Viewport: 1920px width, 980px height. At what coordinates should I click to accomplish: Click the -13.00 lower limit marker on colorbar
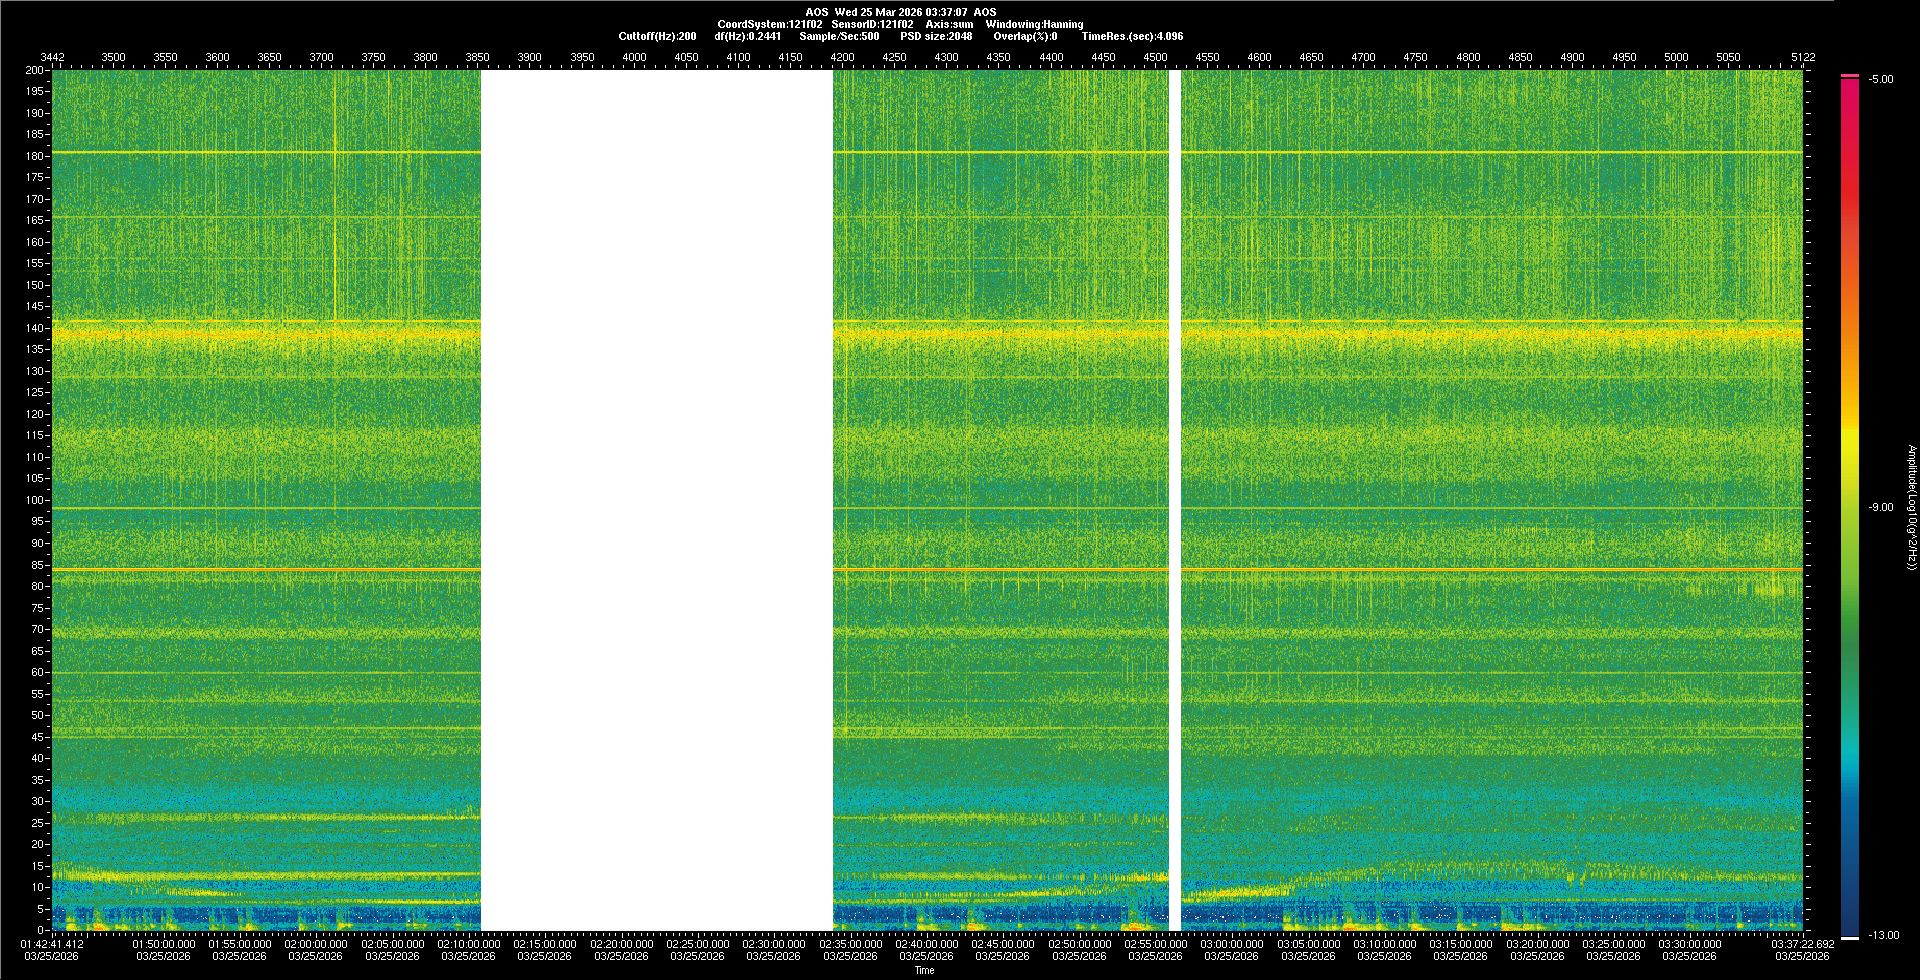1883,935
